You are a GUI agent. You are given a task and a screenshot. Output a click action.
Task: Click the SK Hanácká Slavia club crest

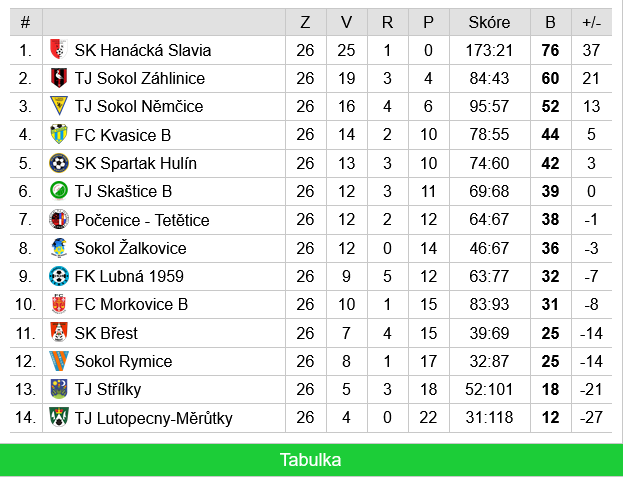[x=59, y=49]
